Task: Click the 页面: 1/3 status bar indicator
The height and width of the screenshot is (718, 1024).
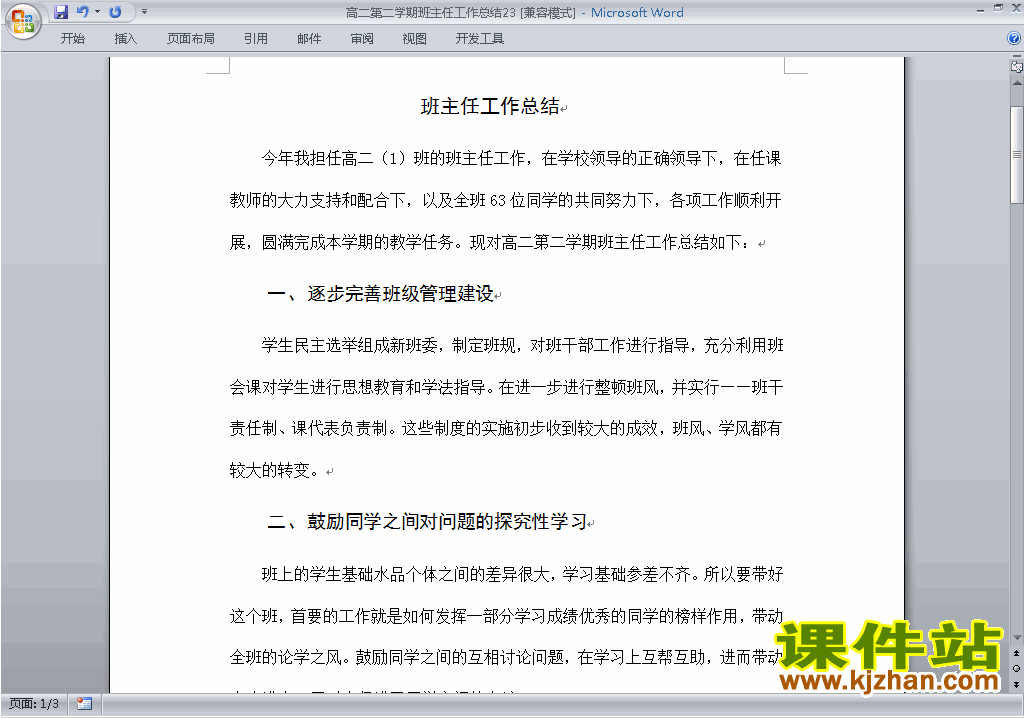Action: pyautogui.click(x=34, y=704)
